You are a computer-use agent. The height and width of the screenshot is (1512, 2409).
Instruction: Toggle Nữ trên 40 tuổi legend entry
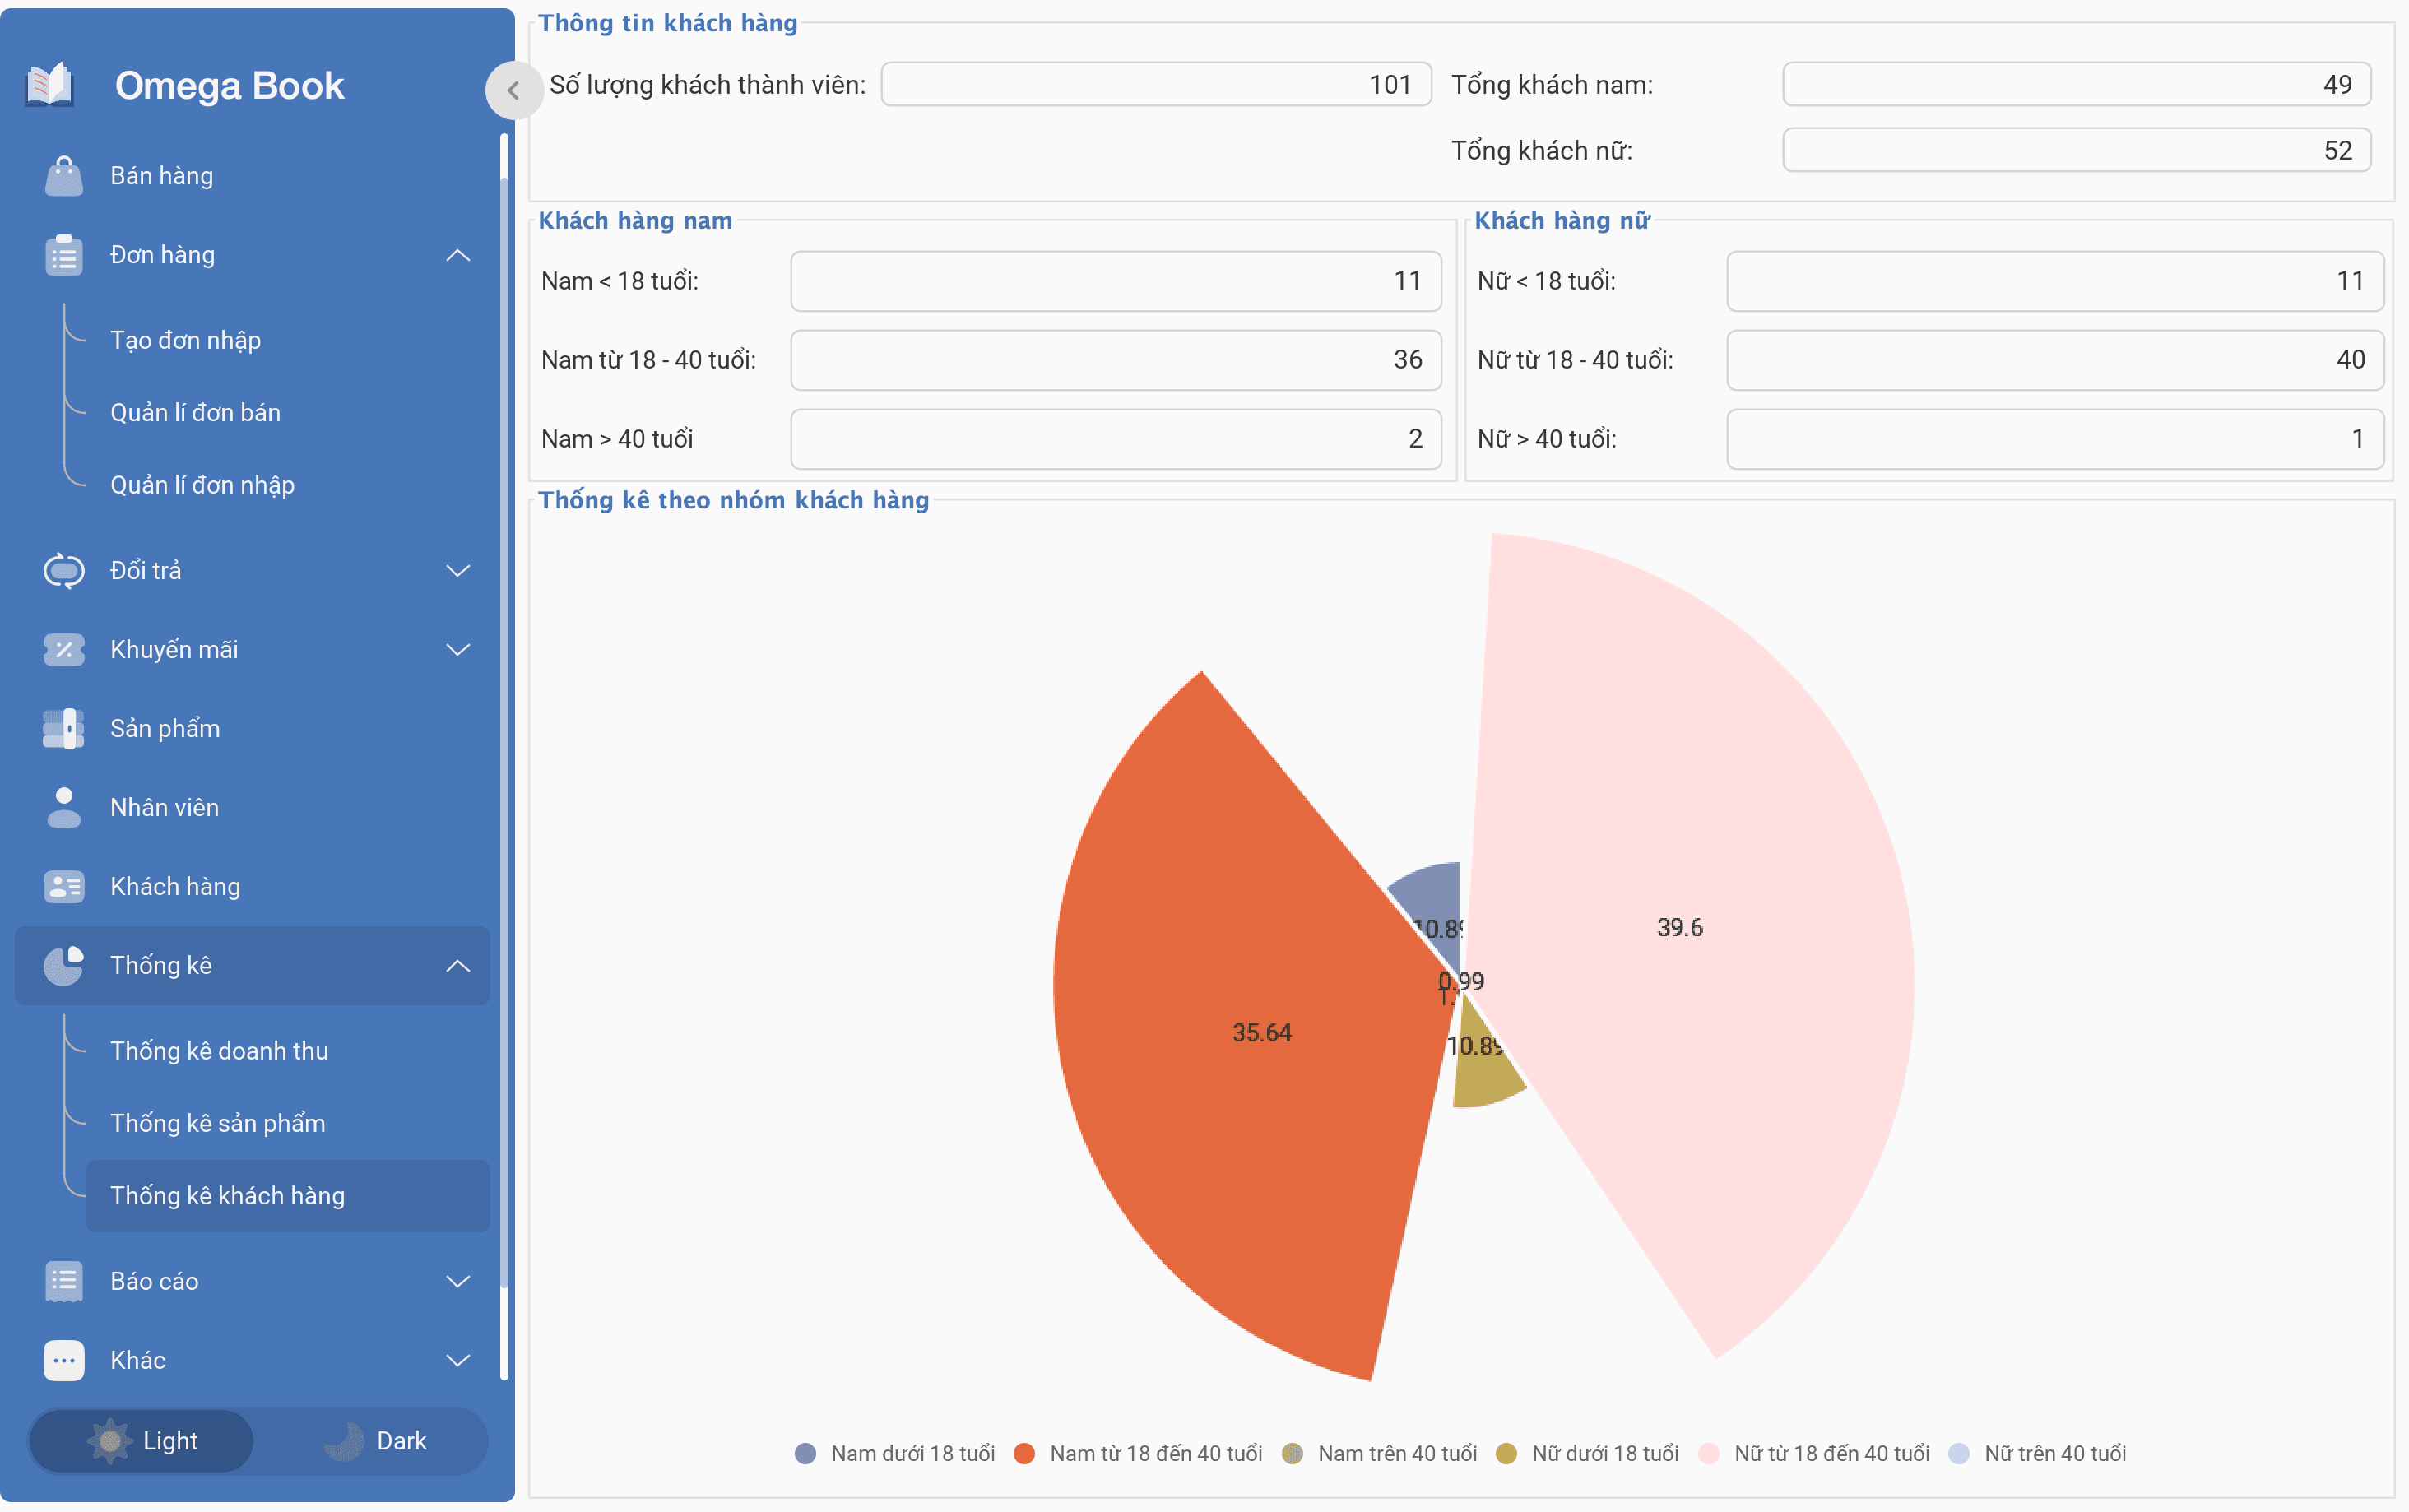click(2038, 1454)
